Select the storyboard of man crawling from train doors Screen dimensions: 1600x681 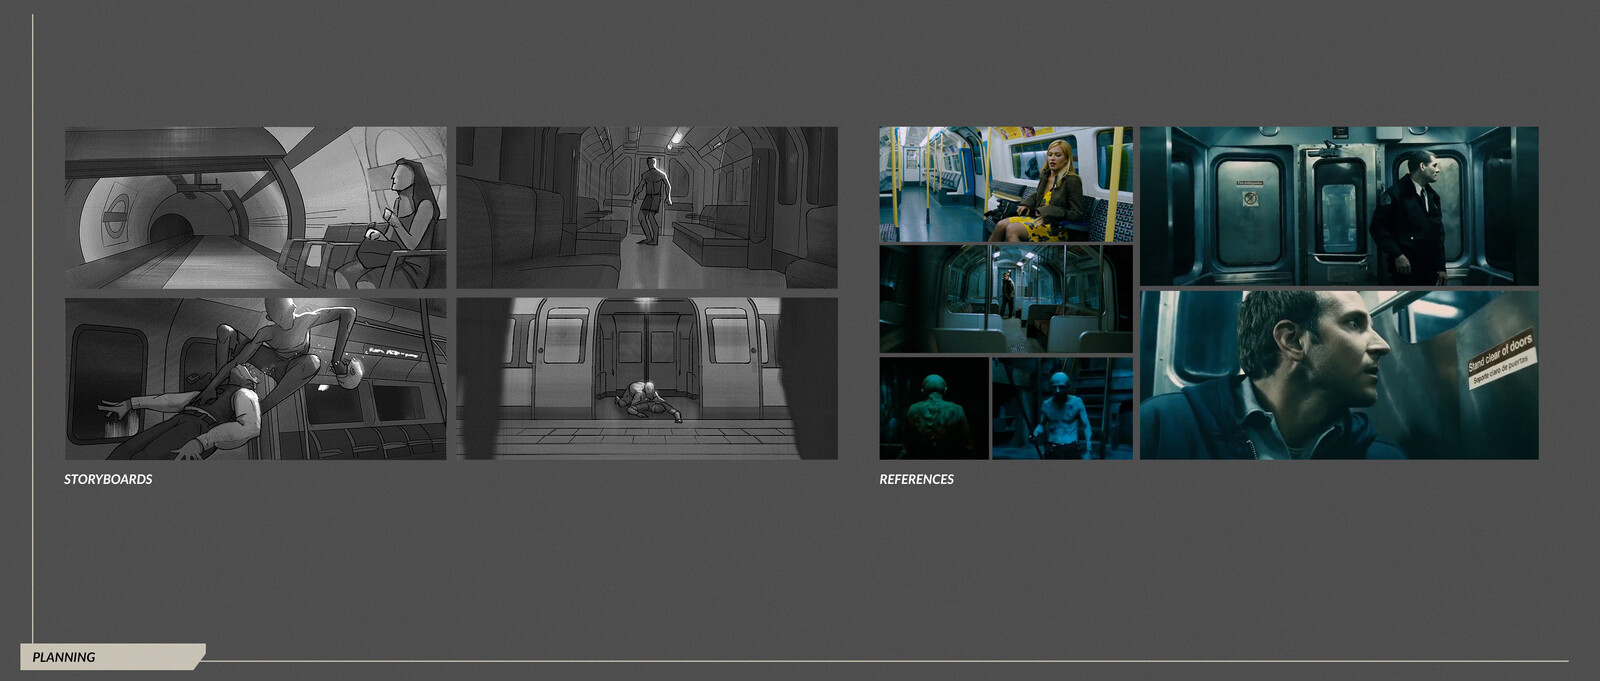[647, 379]
